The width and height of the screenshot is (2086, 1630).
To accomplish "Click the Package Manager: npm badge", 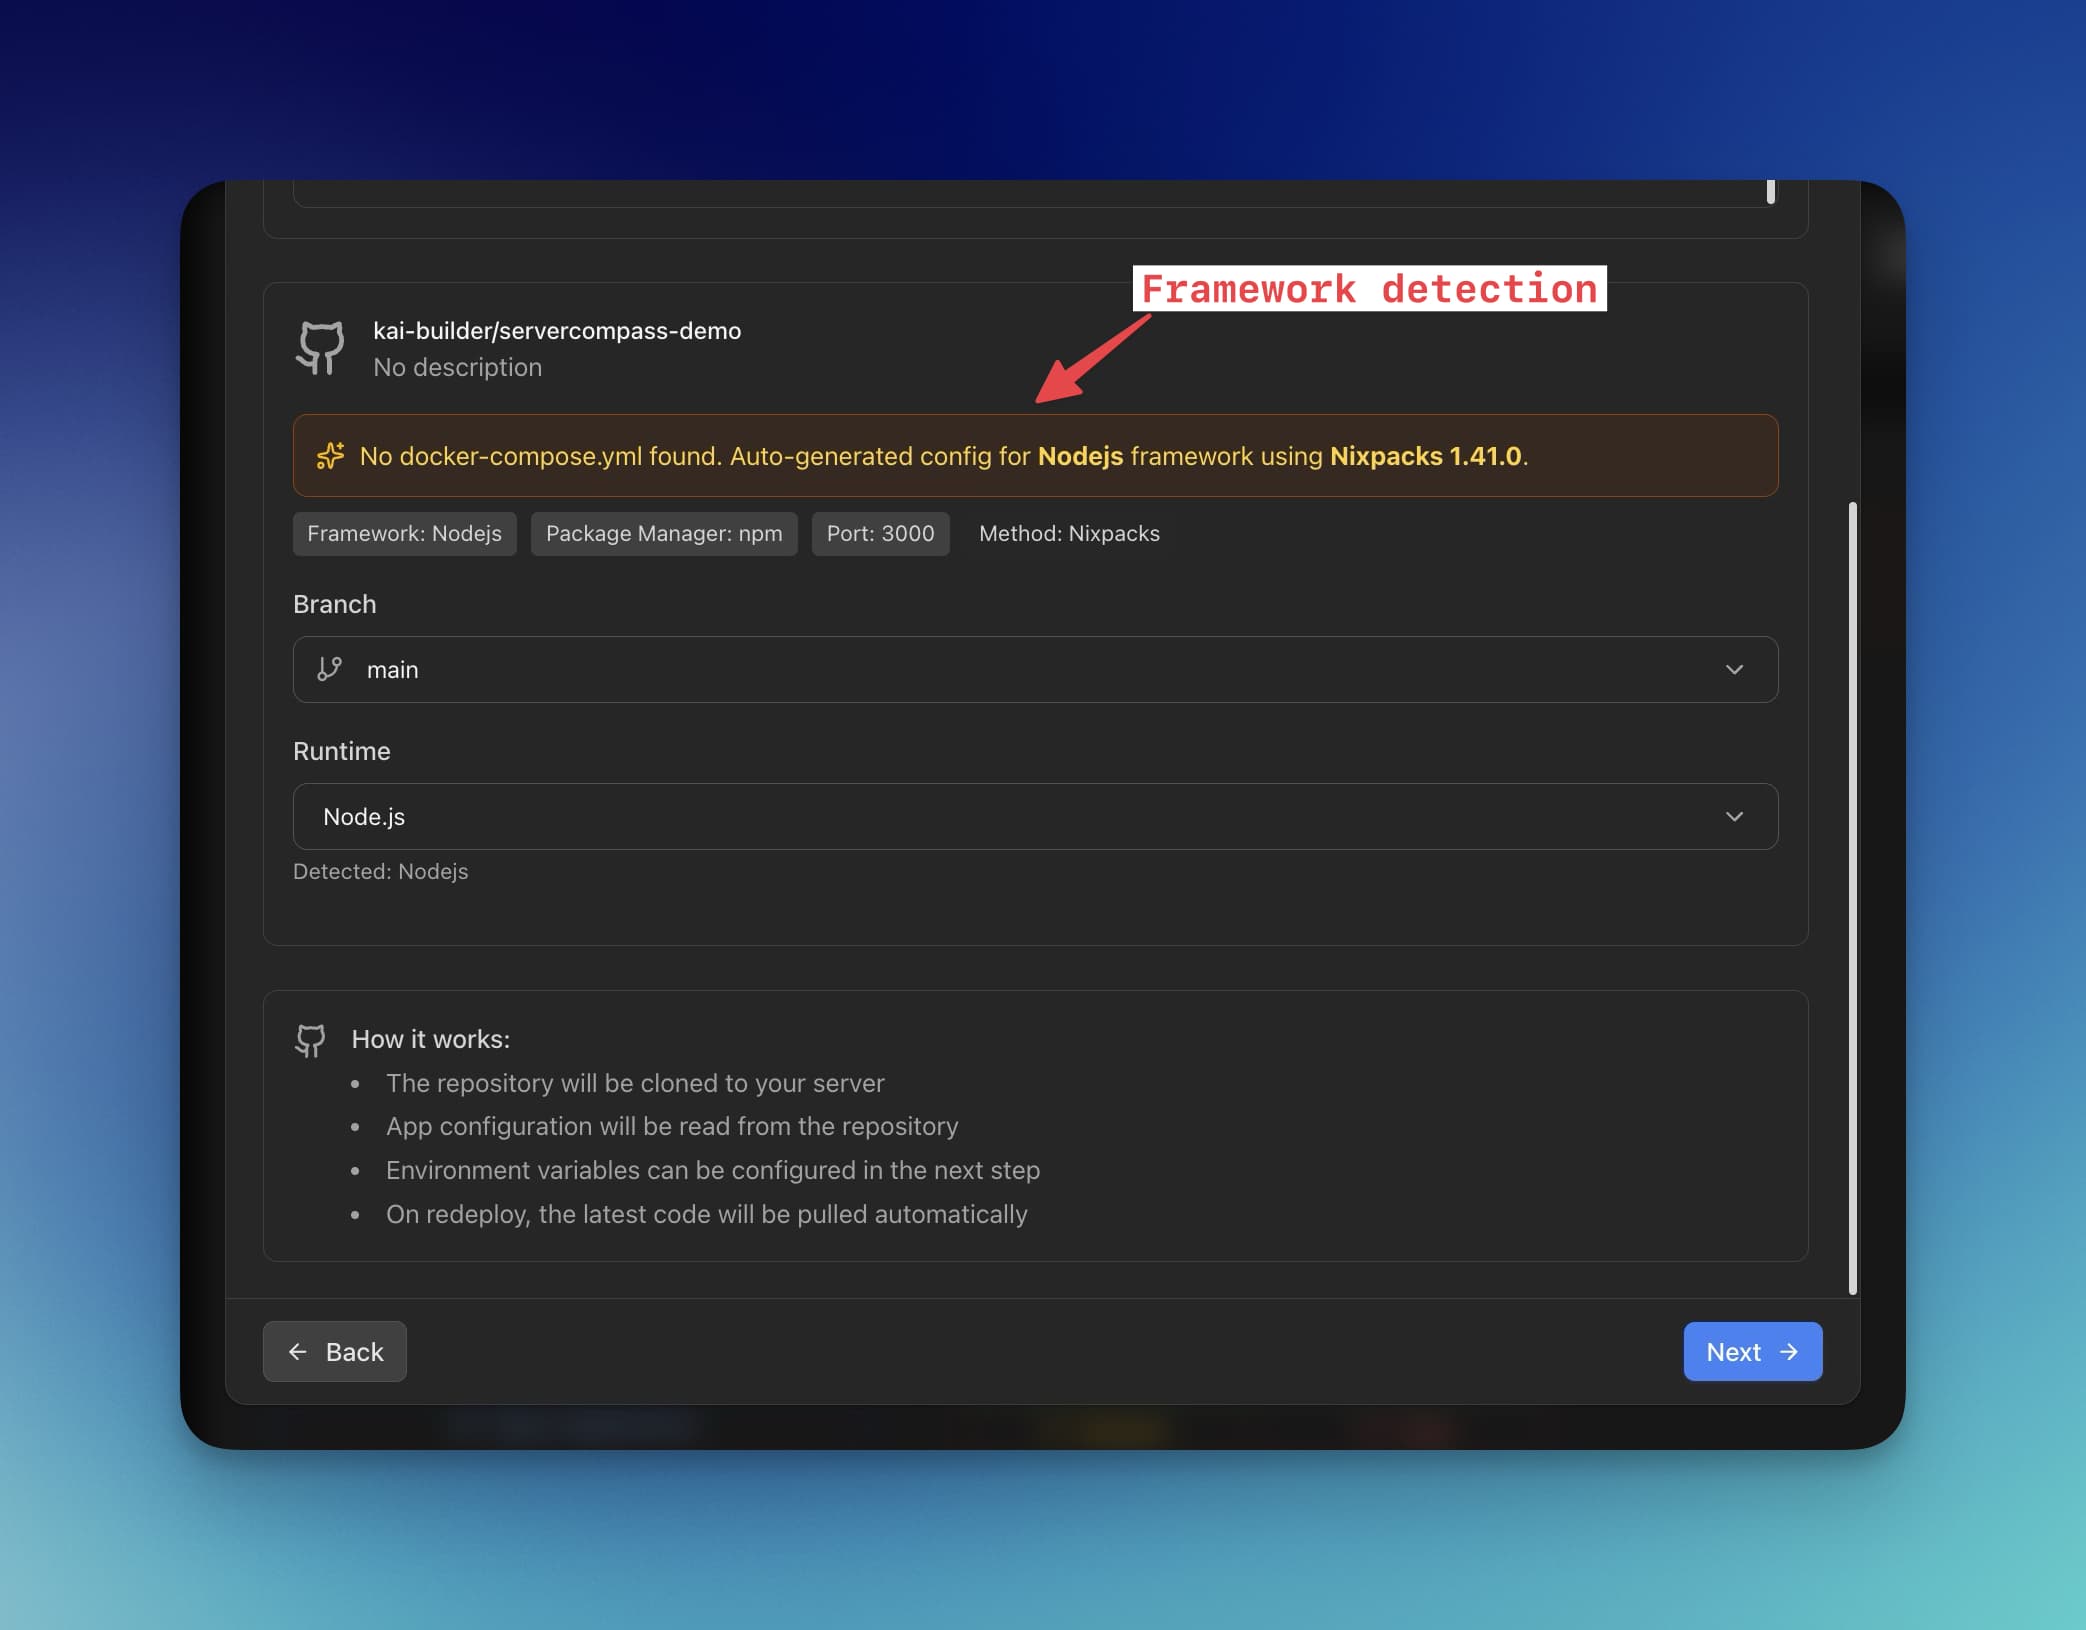I will pyautogui.click(x=663, y=534).
